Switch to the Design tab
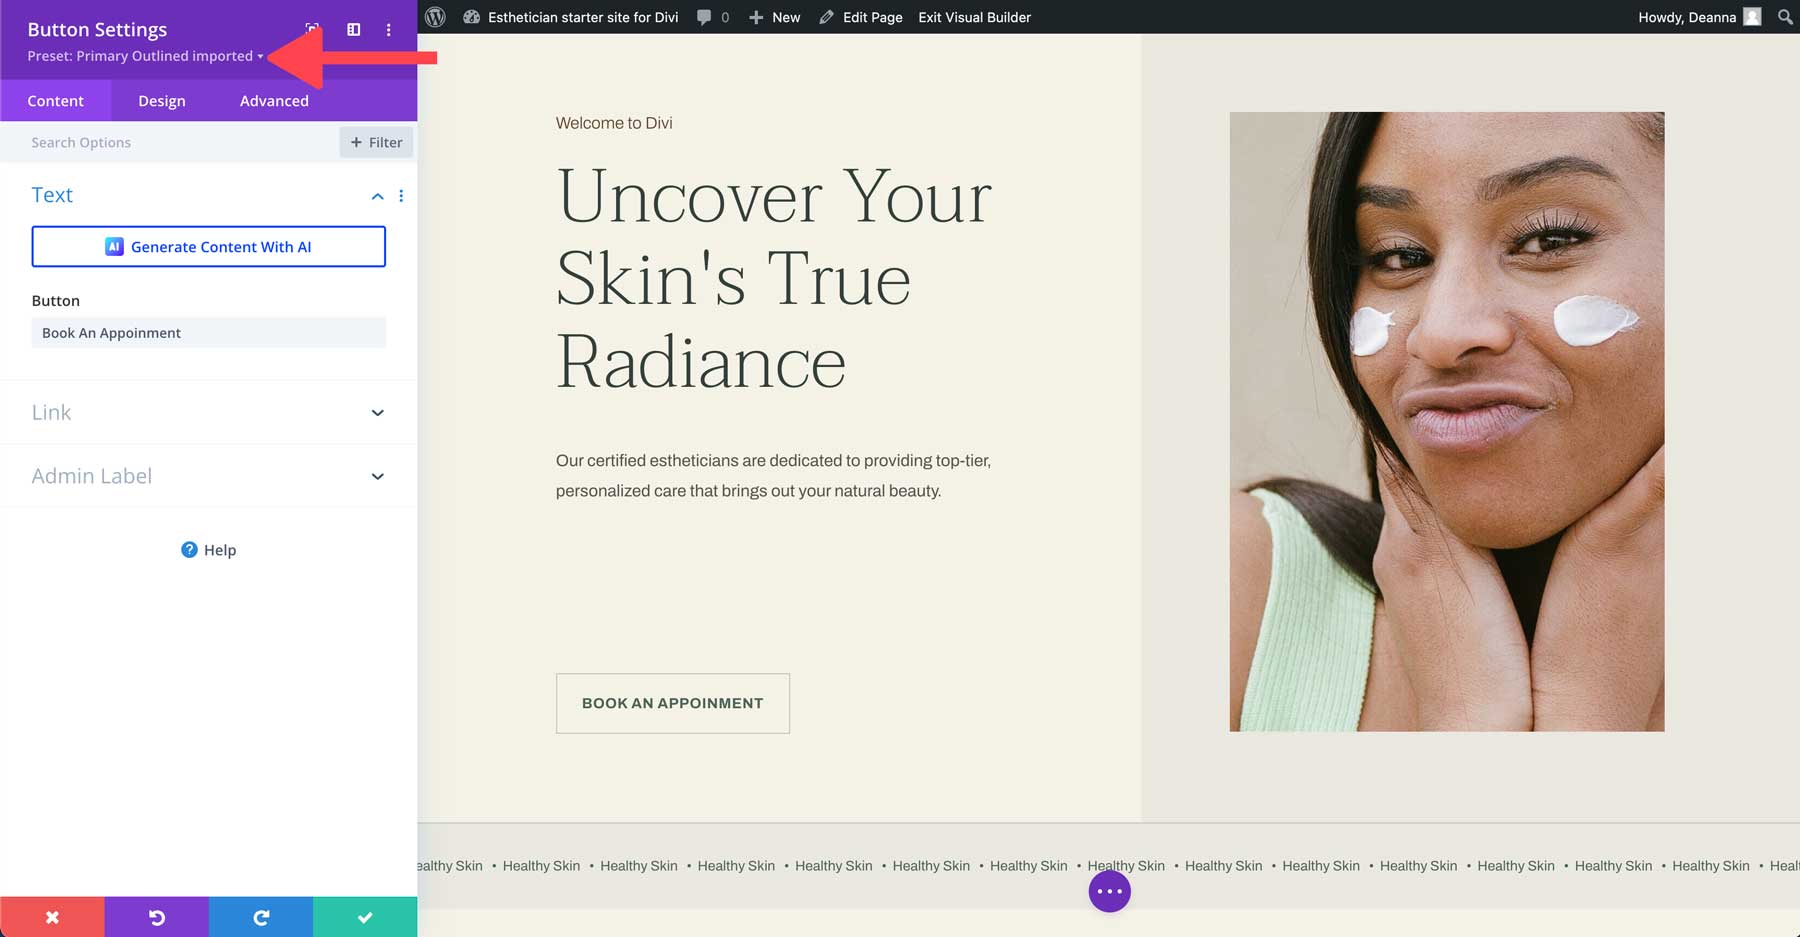This screenshot has width=1800, height=937. coord(161,100)
